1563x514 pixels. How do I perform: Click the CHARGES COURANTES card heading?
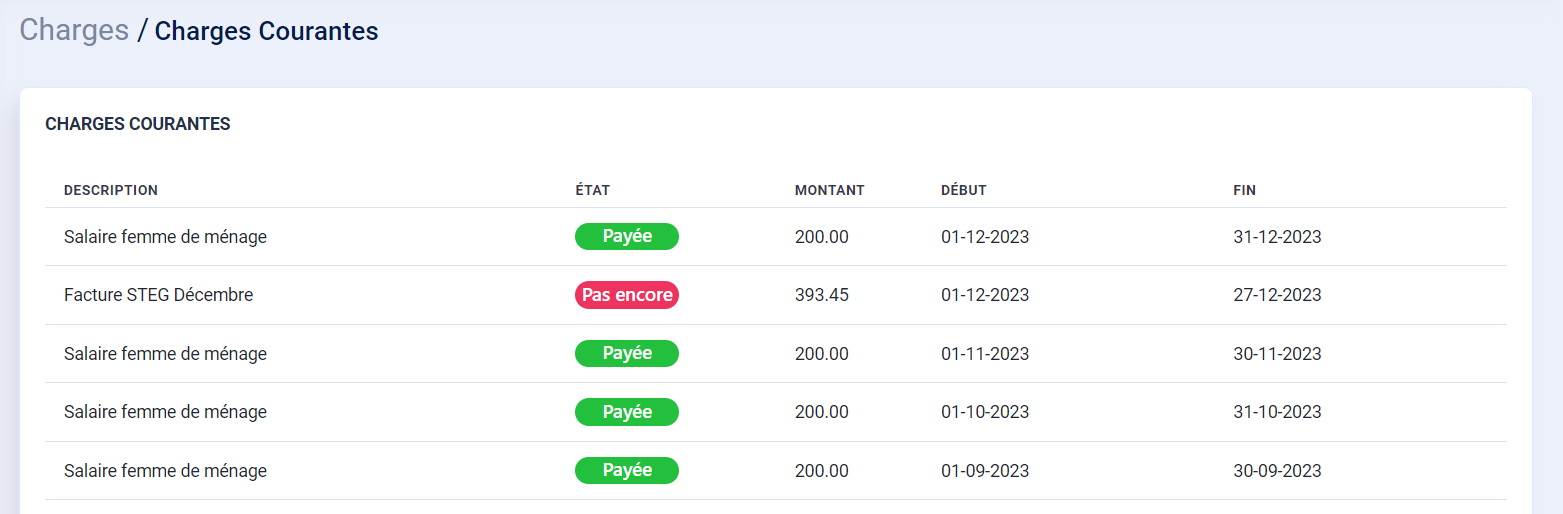[138, 124]
